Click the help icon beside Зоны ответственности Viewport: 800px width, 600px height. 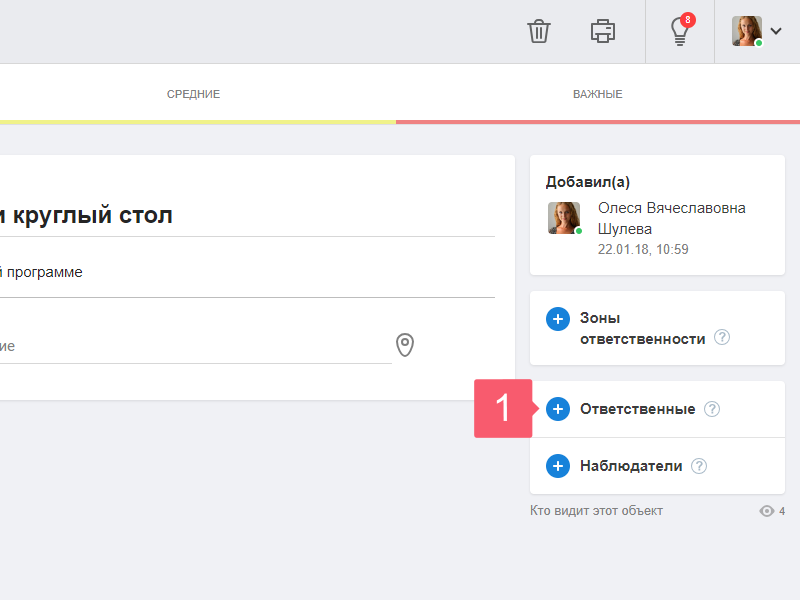point(721,337)
